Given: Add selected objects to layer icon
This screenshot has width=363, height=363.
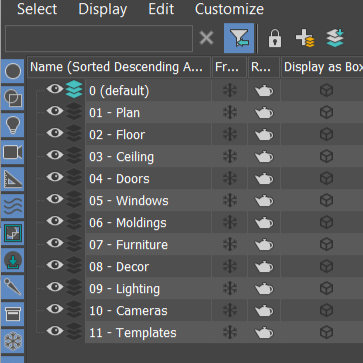Looking at the screenshot, I should (x=335, y=38).
